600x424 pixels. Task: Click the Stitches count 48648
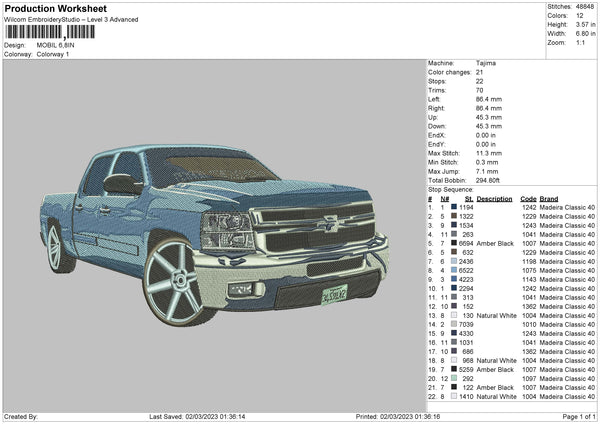click(x=584, y=6)
